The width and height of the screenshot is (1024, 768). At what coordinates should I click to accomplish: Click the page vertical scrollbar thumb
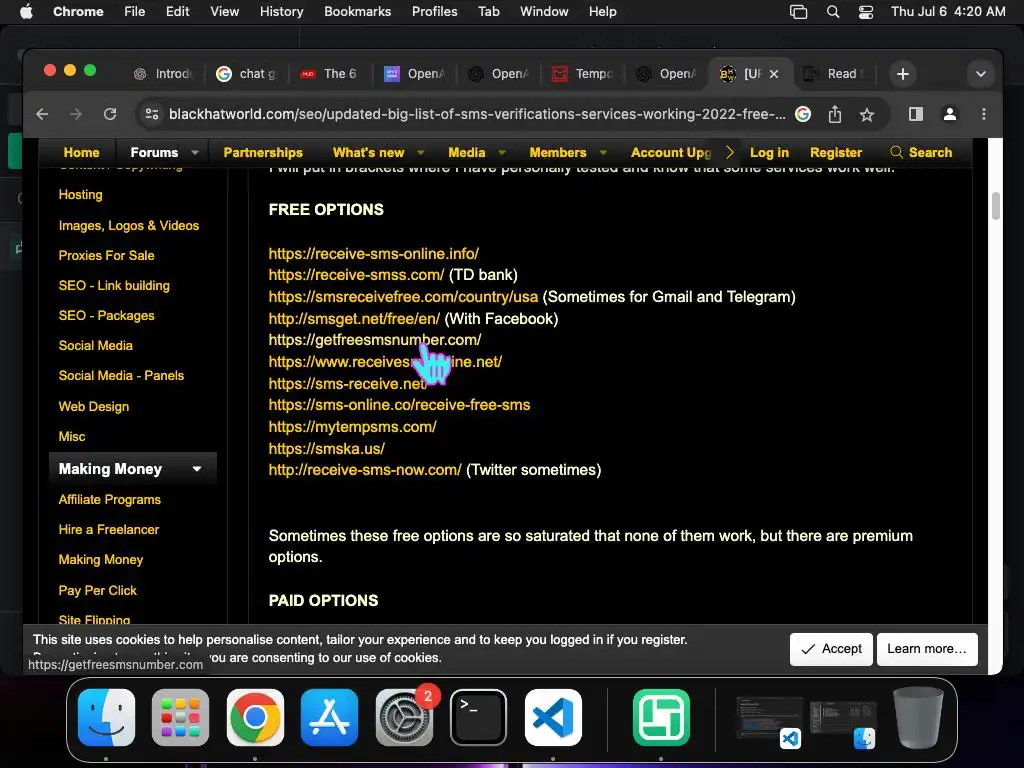(x=995, y=206)
